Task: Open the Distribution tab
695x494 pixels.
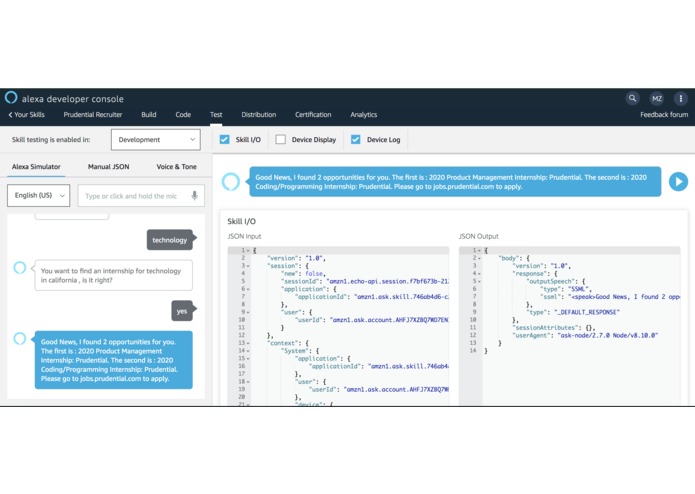Action: click(x=258, y=115)
